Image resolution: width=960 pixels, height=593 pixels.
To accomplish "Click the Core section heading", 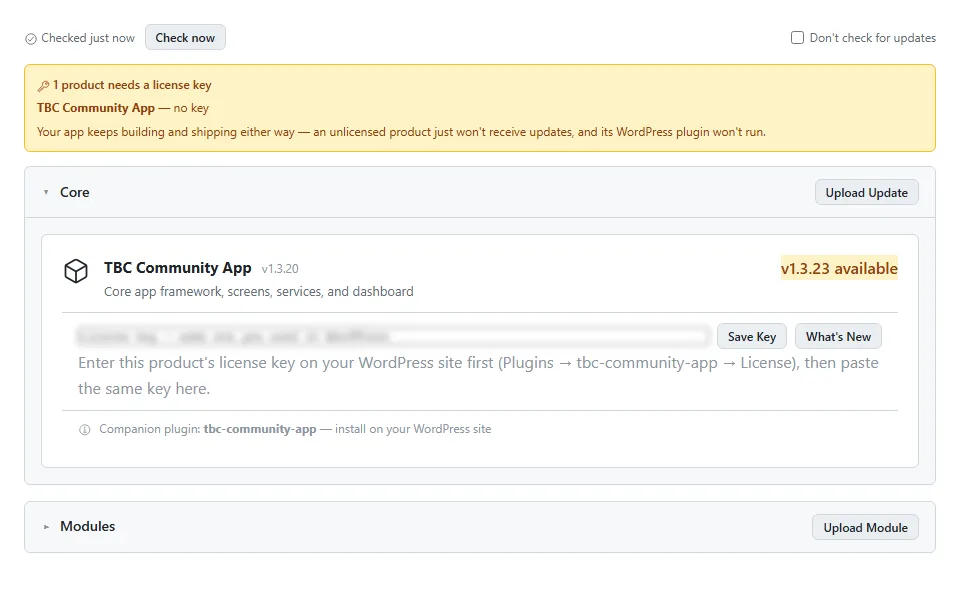I will tap(75, 192).
